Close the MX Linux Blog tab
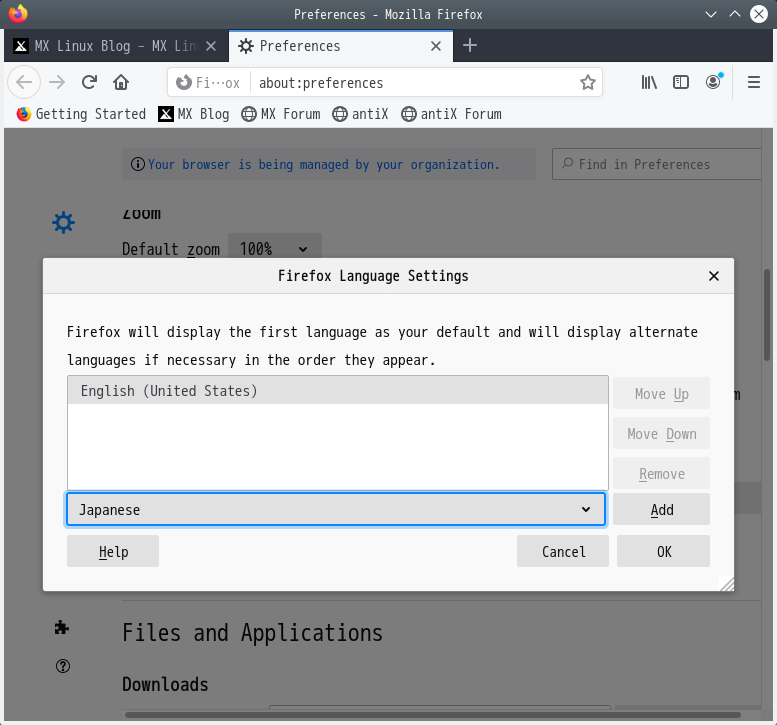Viewport: 777px width, 725px height. click(x=211, y=46)
